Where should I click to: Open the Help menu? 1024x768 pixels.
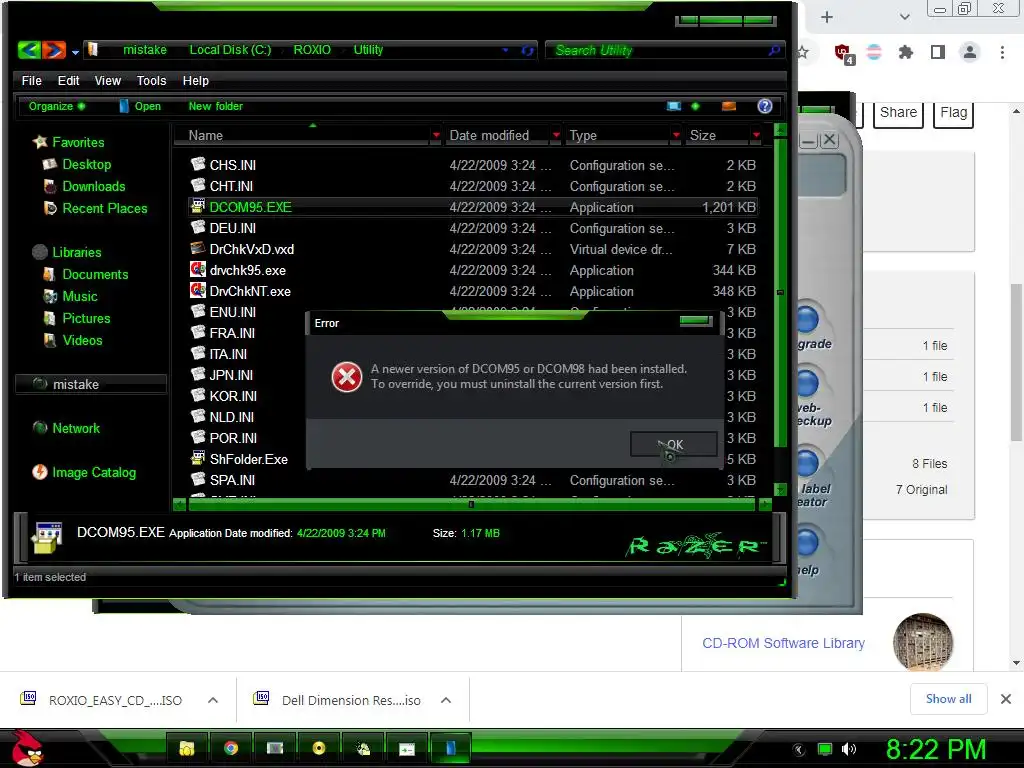point(195,80)
